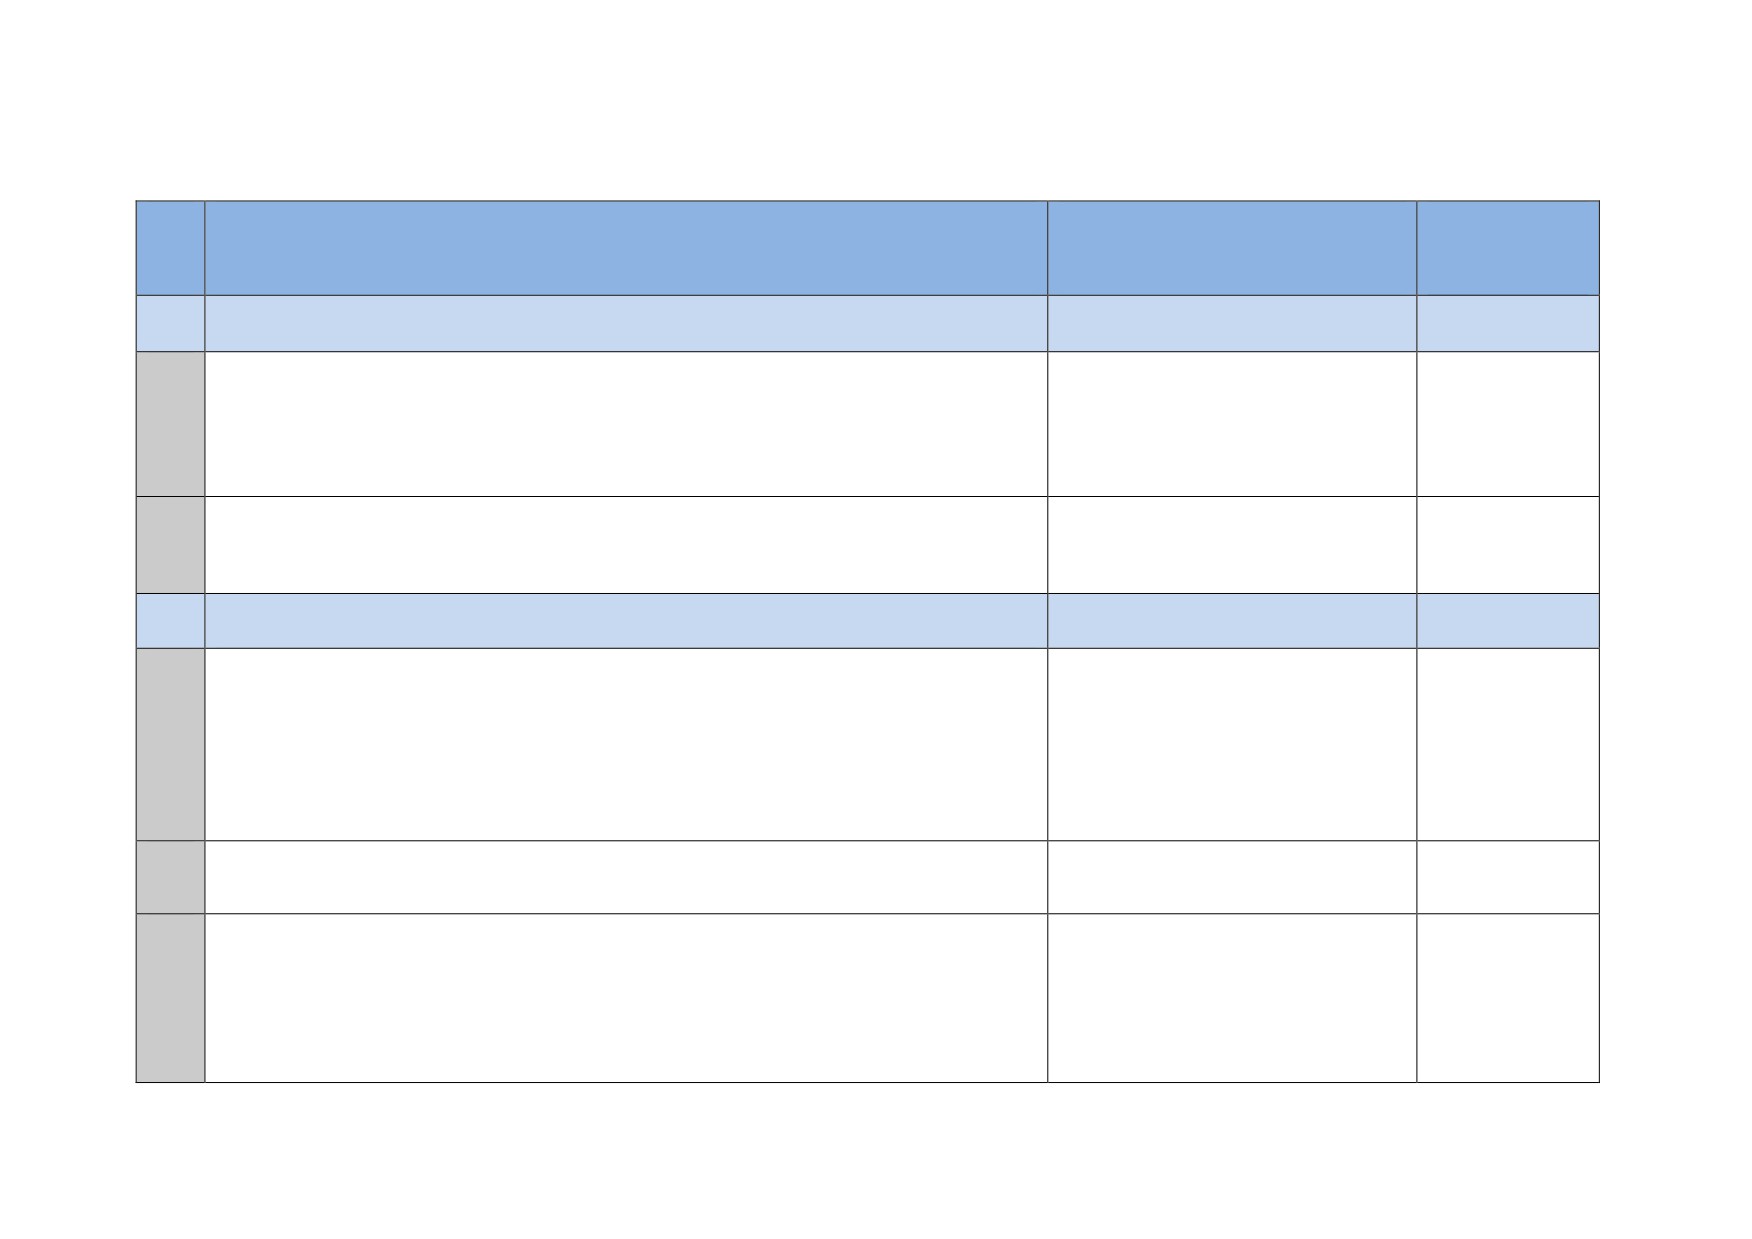Select third-column cell of shortest white row
This screenshot has height=1239, width=1752.
[1232, 877]
